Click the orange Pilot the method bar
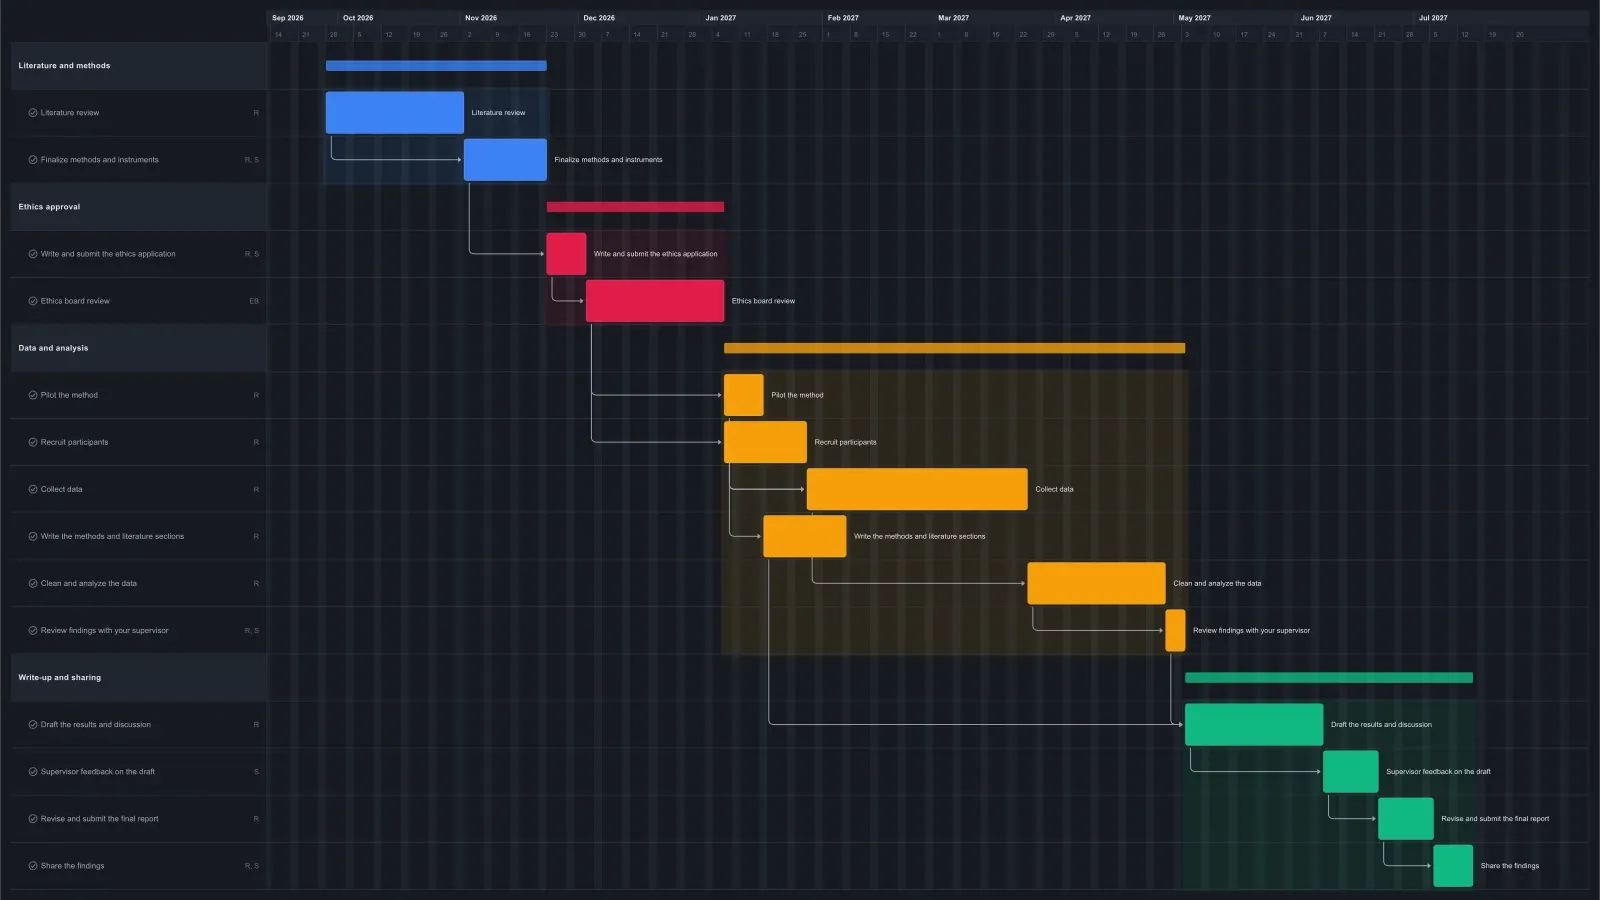Image resolution: width=1600 pixels, height=900 pixels. click(x=744, y=395)
